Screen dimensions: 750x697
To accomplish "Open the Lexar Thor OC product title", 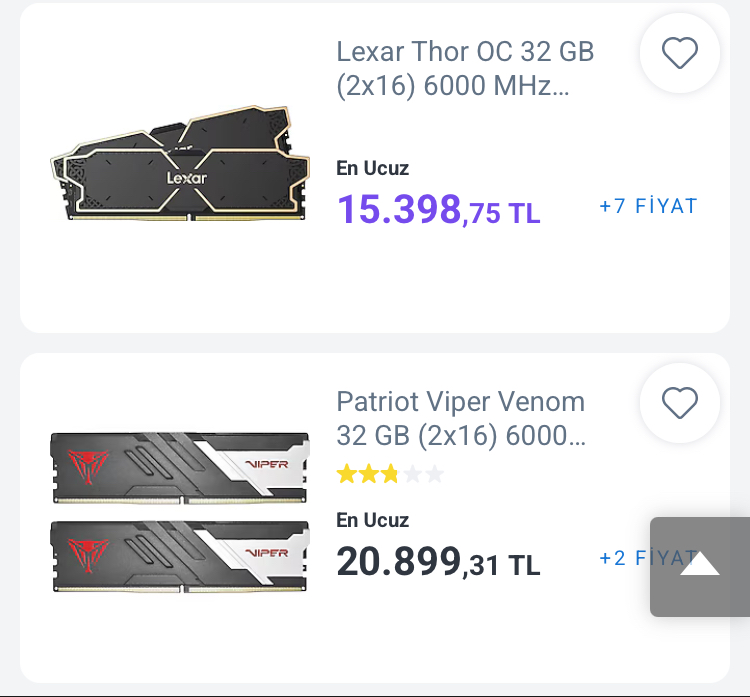I will click(x=465, y=51).
